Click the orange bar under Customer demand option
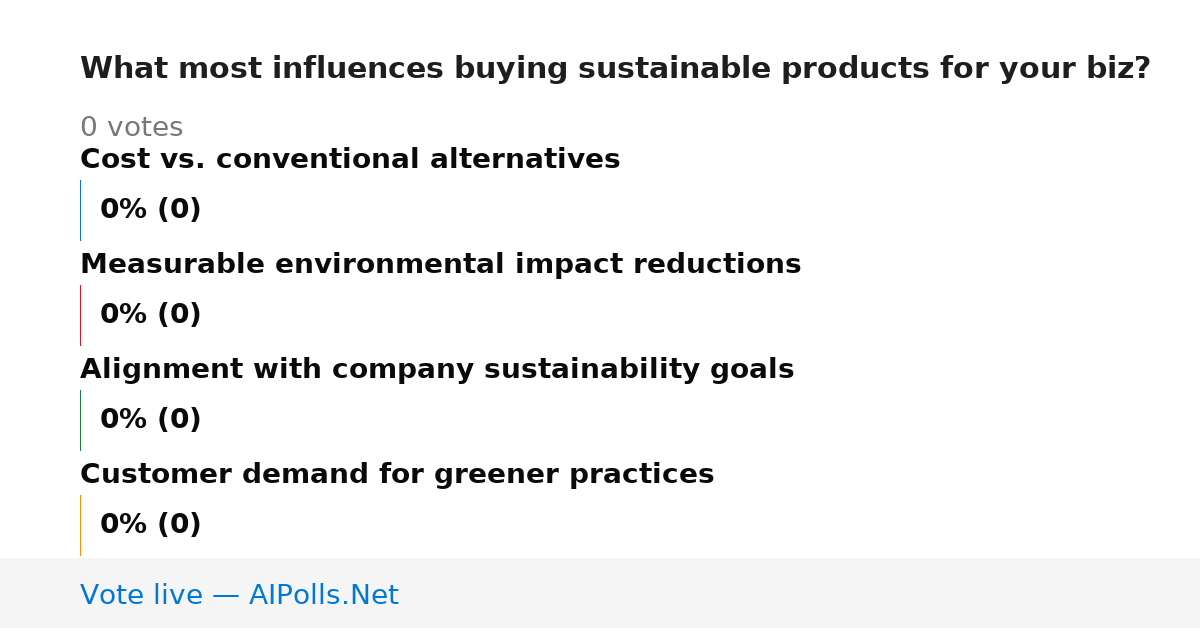Image resolution: width=1200 pixels, height=628 pixels. point(80,525)
